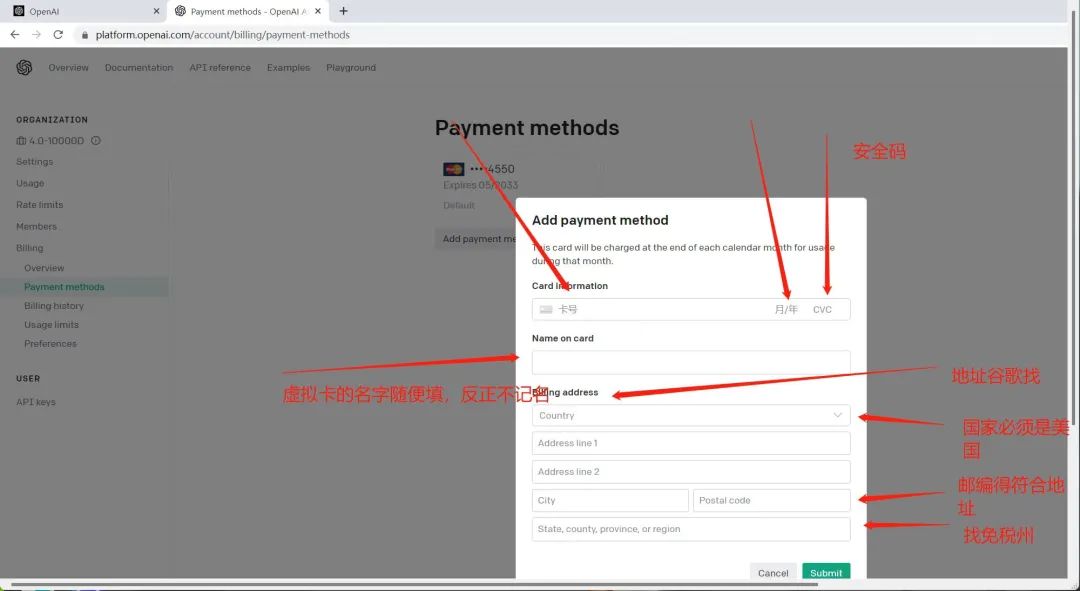Click the Name on card field
Screen dimensions: 1080x591
pos(691,362)
